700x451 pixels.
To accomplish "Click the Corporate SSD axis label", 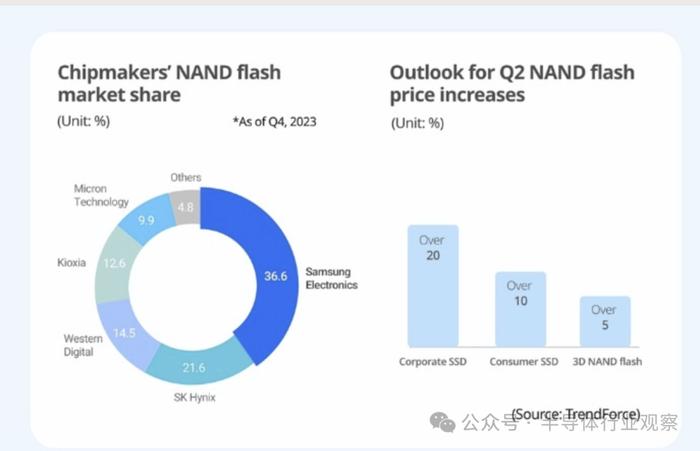I will (x=433, y=362).
